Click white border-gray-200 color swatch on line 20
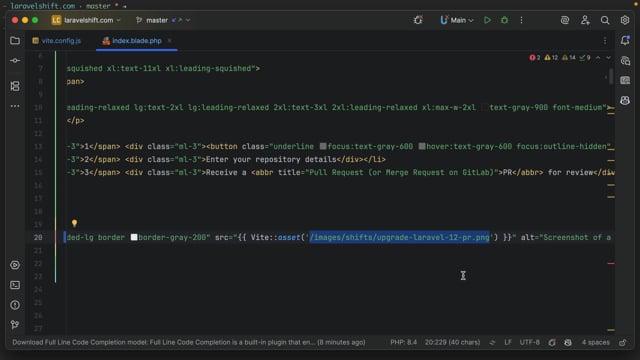Image resolution: width=640 pixels, height=360 pixels. (x=134, y=237)
